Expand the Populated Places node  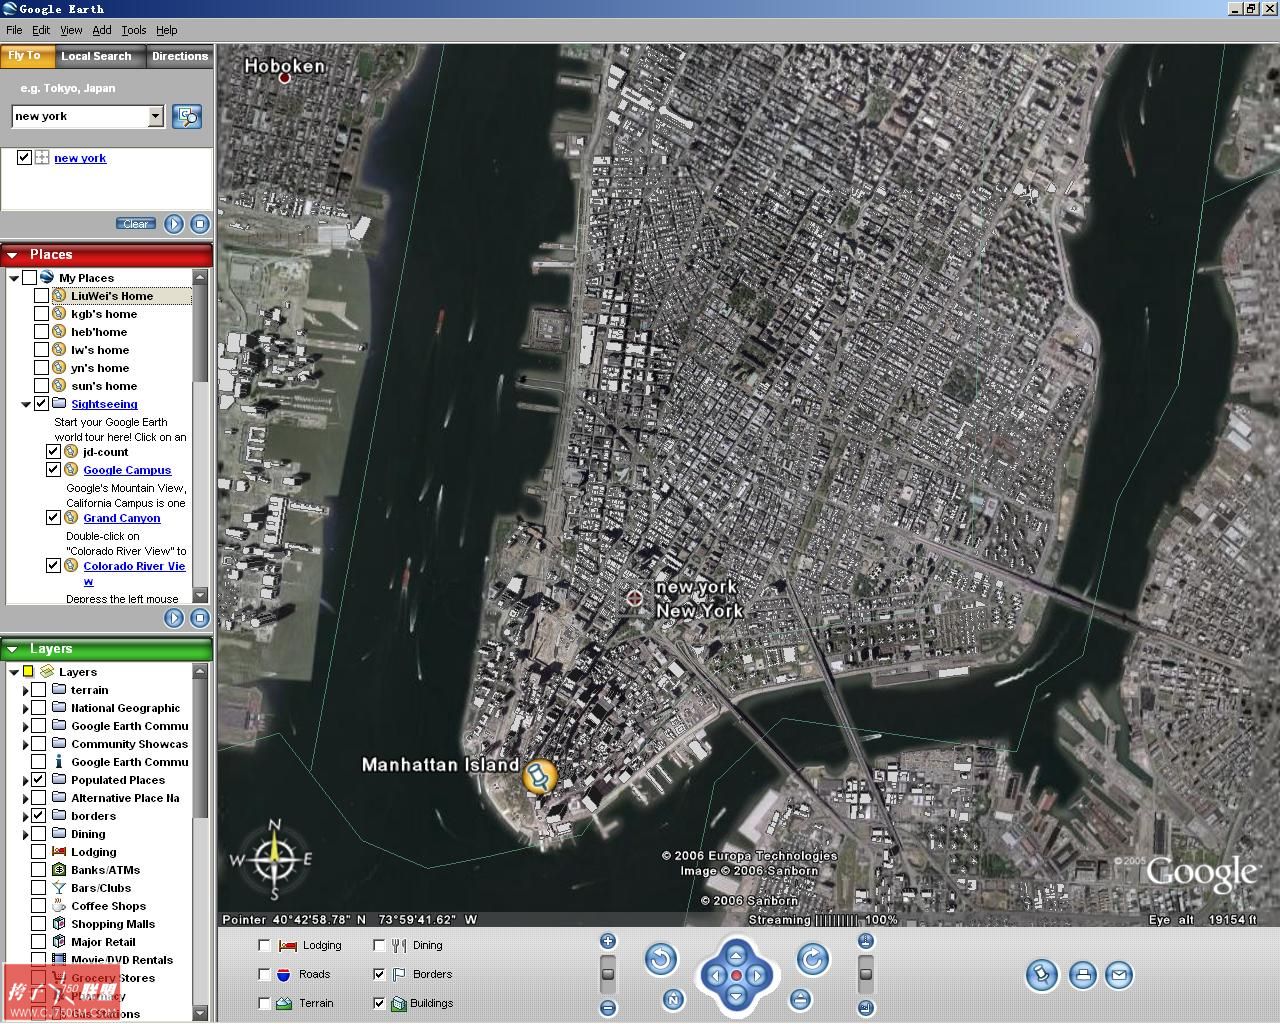pyautogui.click(x=26, y=780)
